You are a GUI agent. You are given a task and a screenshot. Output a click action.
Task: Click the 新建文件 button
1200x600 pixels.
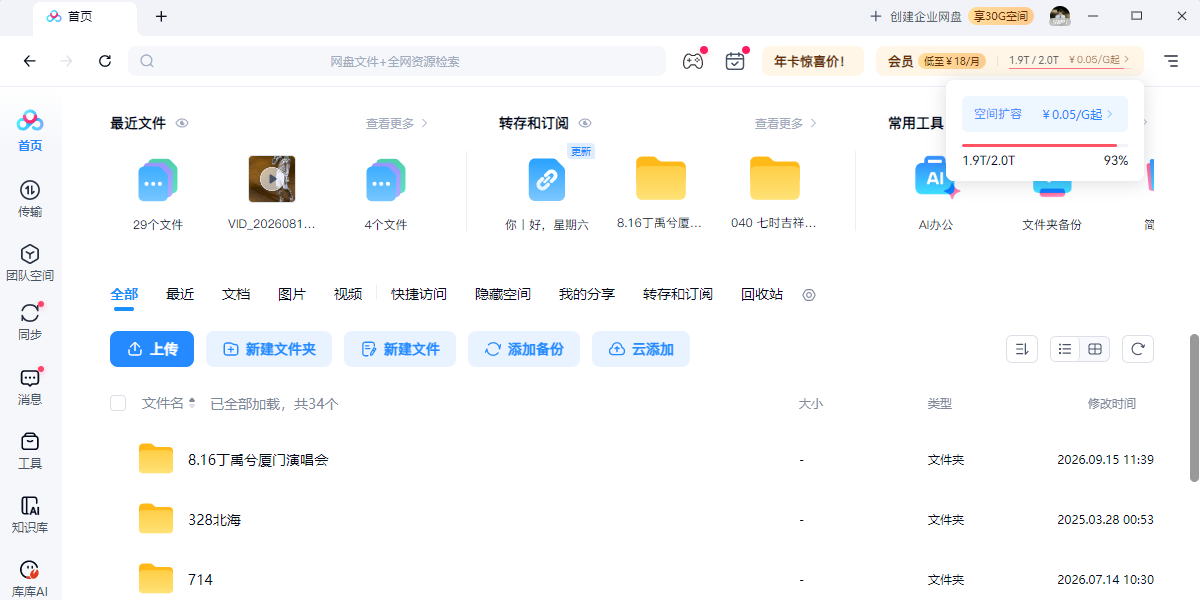[x=400, y=349]
